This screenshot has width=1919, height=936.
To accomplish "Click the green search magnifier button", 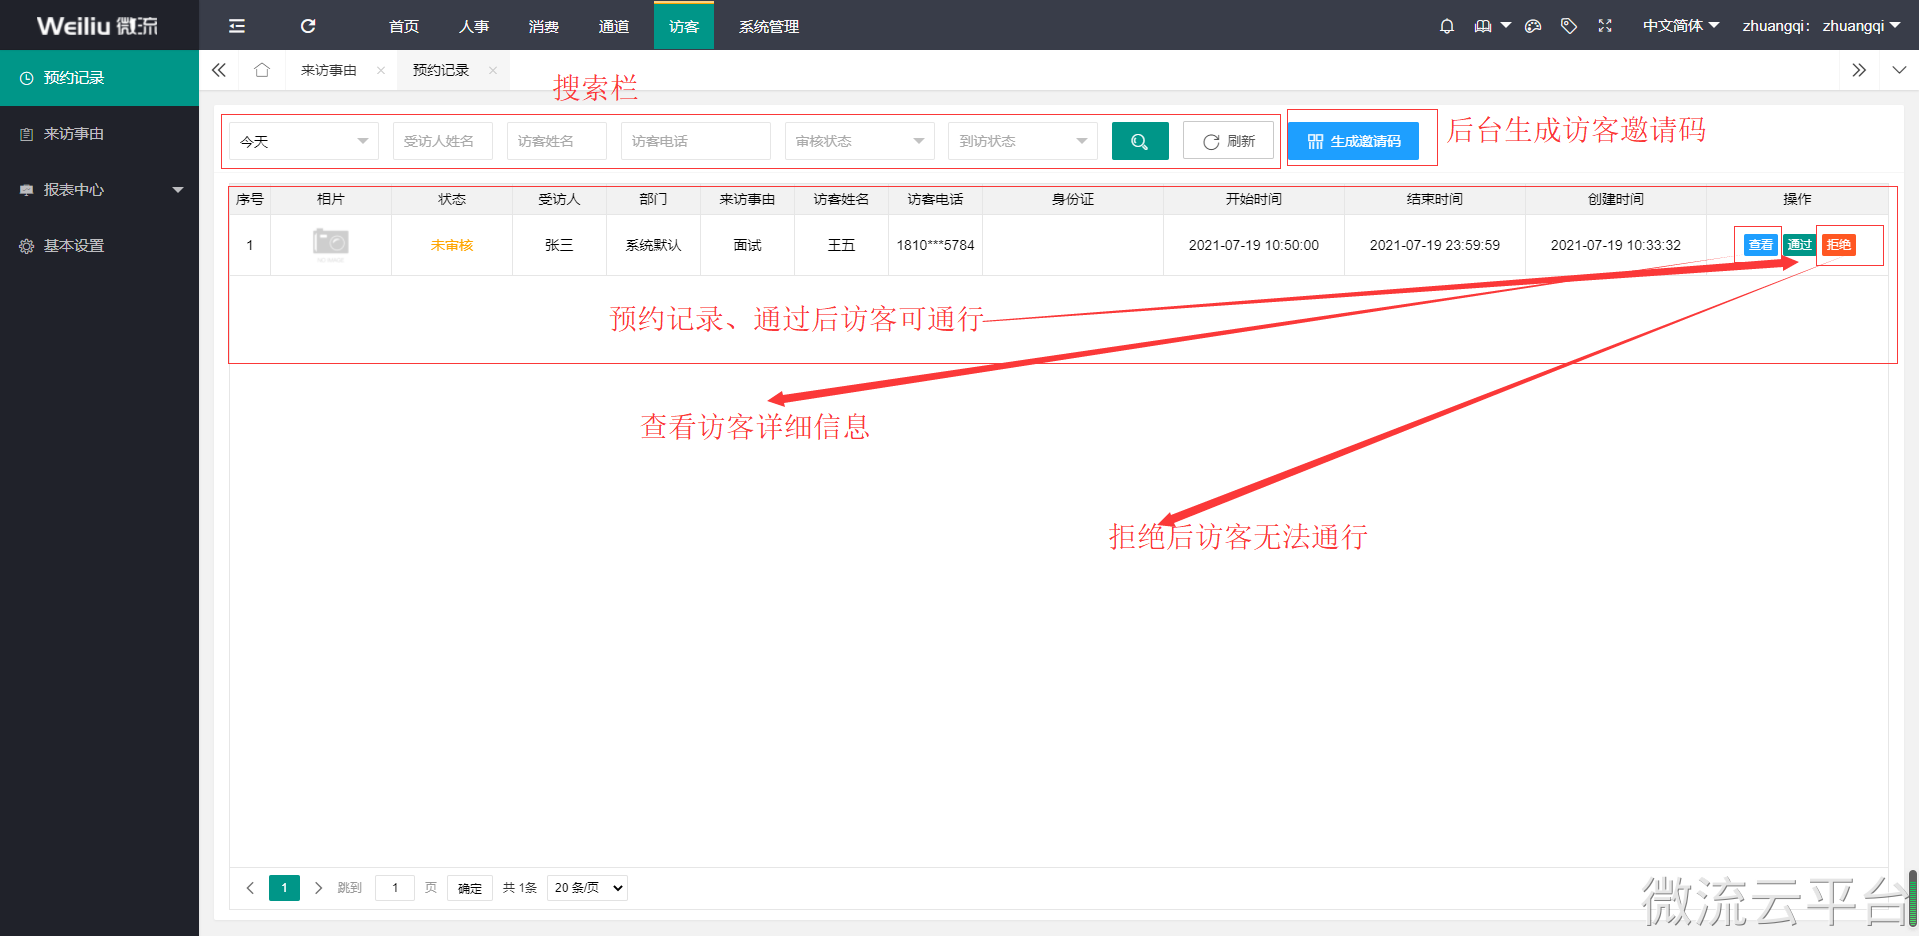I will tap(1140, 141).
